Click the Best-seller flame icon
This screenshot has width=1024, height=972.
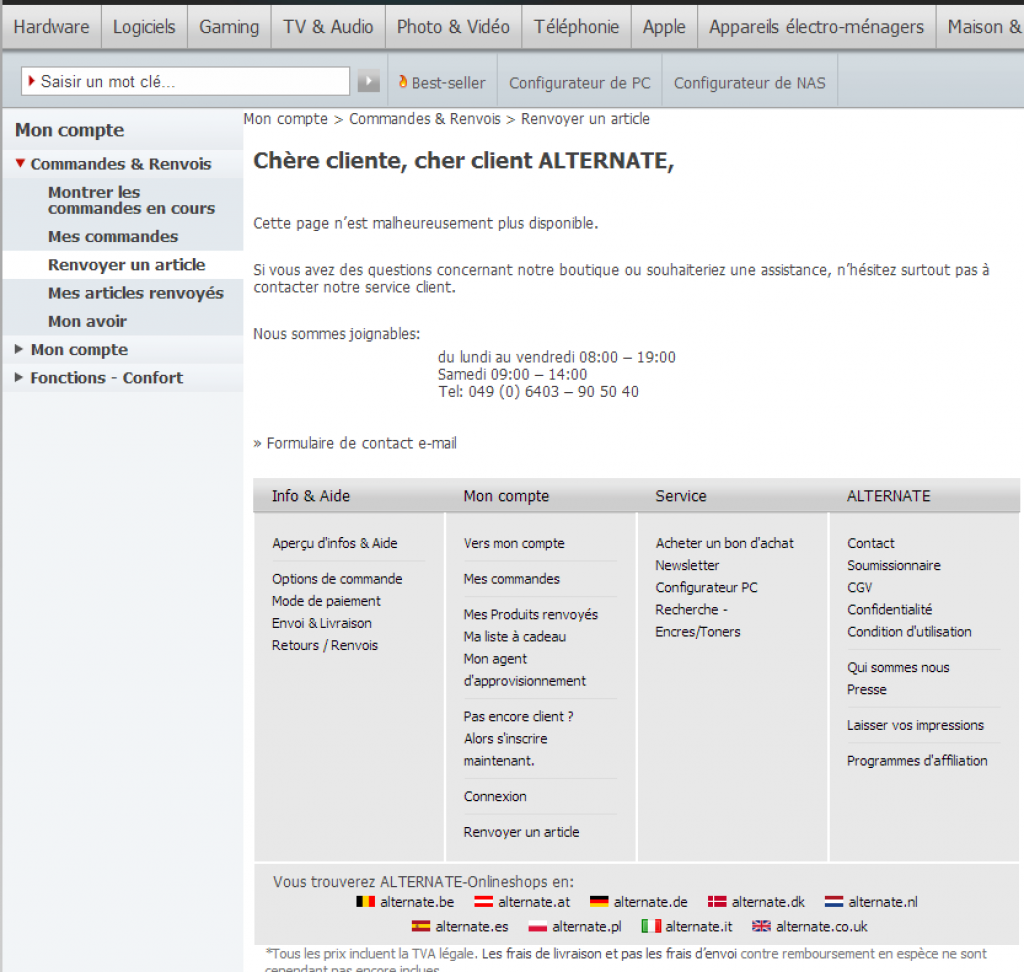403,82
